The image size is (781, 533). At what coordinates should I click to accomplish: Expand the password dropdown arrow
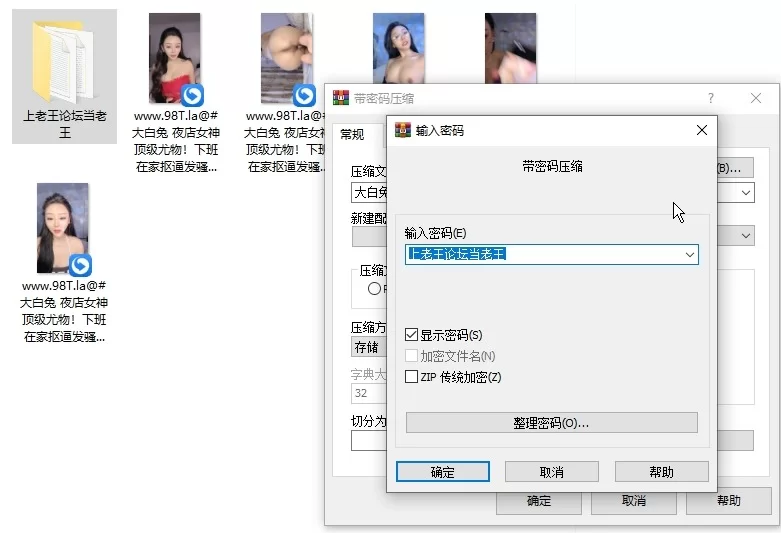pos(689,255)
